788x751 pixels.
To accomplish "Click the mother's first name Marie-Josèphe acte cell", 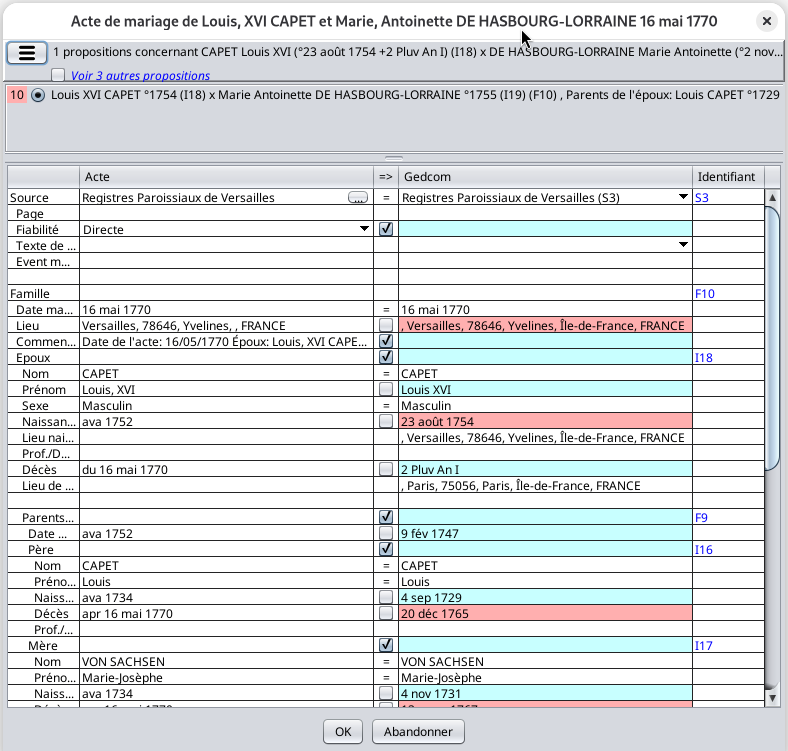I will point(226,678).
